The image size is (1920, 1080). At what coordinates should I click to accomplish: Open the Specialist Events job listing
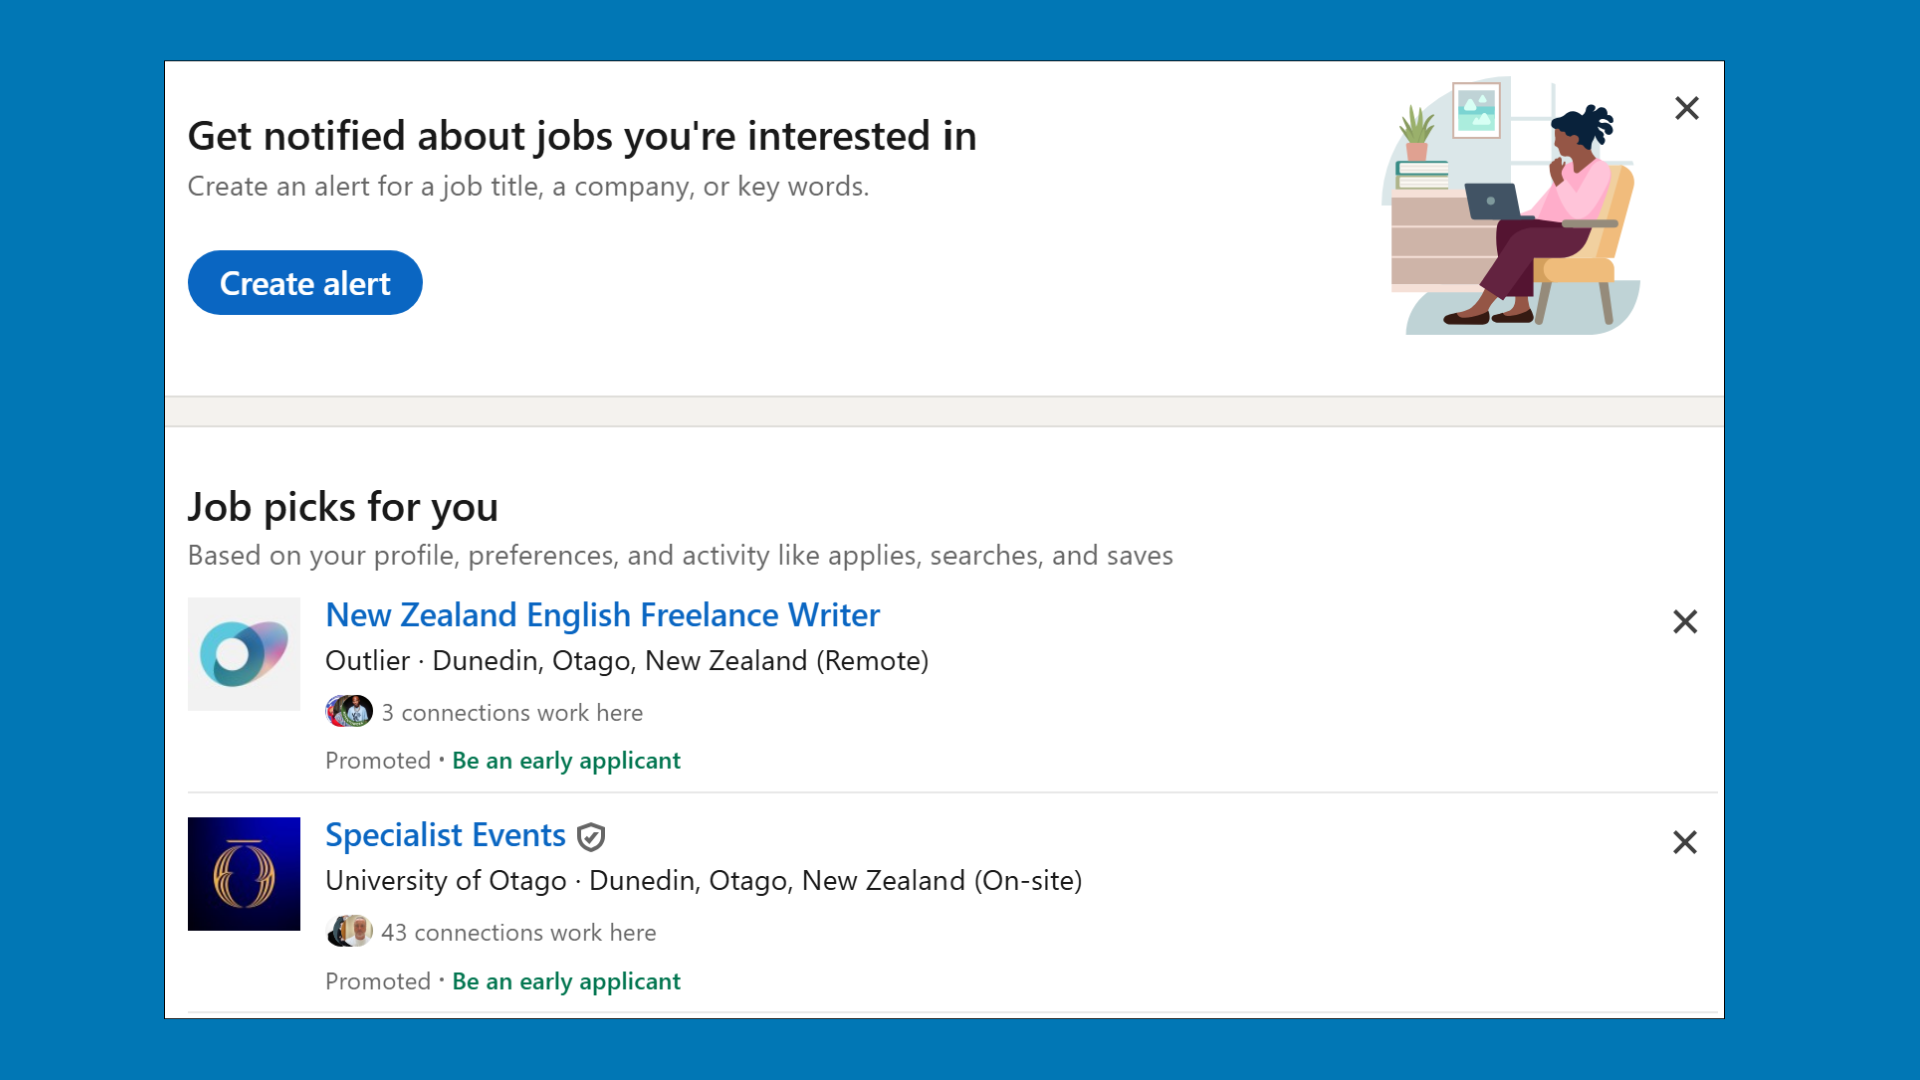tap(444, 835)
